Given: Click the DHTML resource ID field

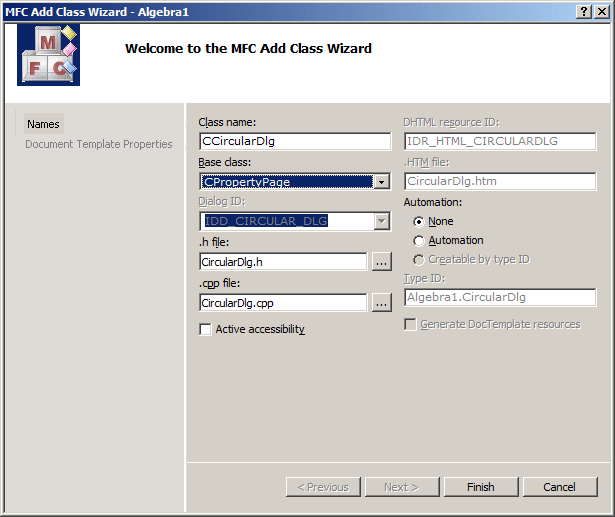Looking at the screenshot, I should point(500,141).
